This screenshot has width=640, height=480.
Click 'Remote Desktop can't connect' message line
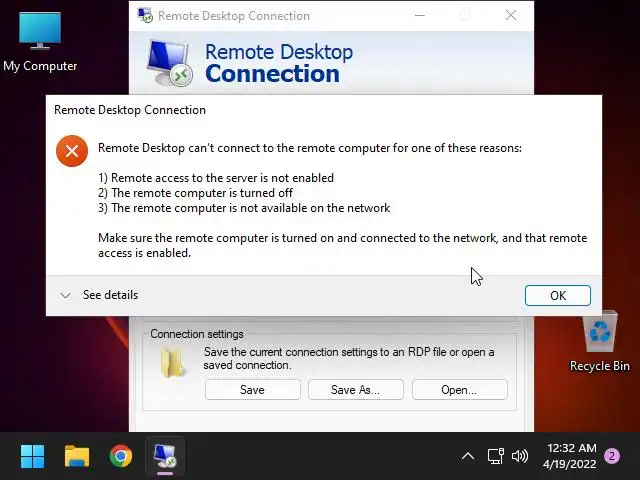pos(310,148)
